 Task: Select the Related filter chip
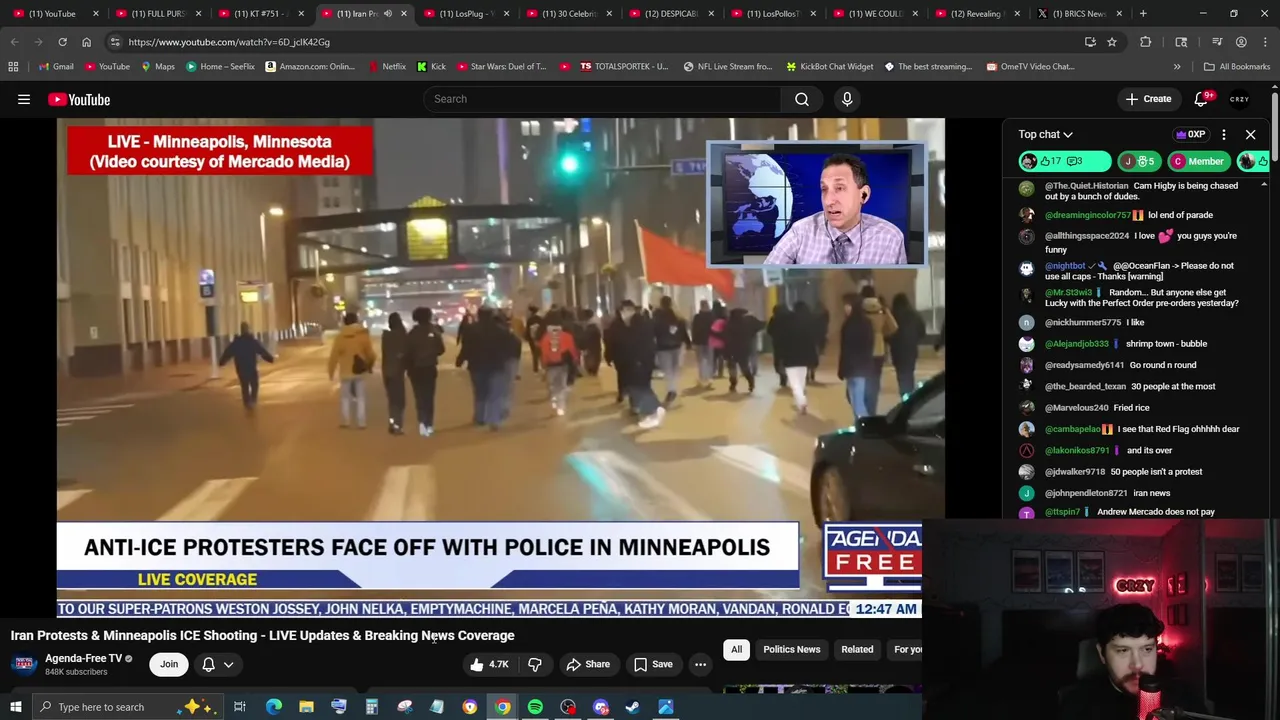pos(857,649)
